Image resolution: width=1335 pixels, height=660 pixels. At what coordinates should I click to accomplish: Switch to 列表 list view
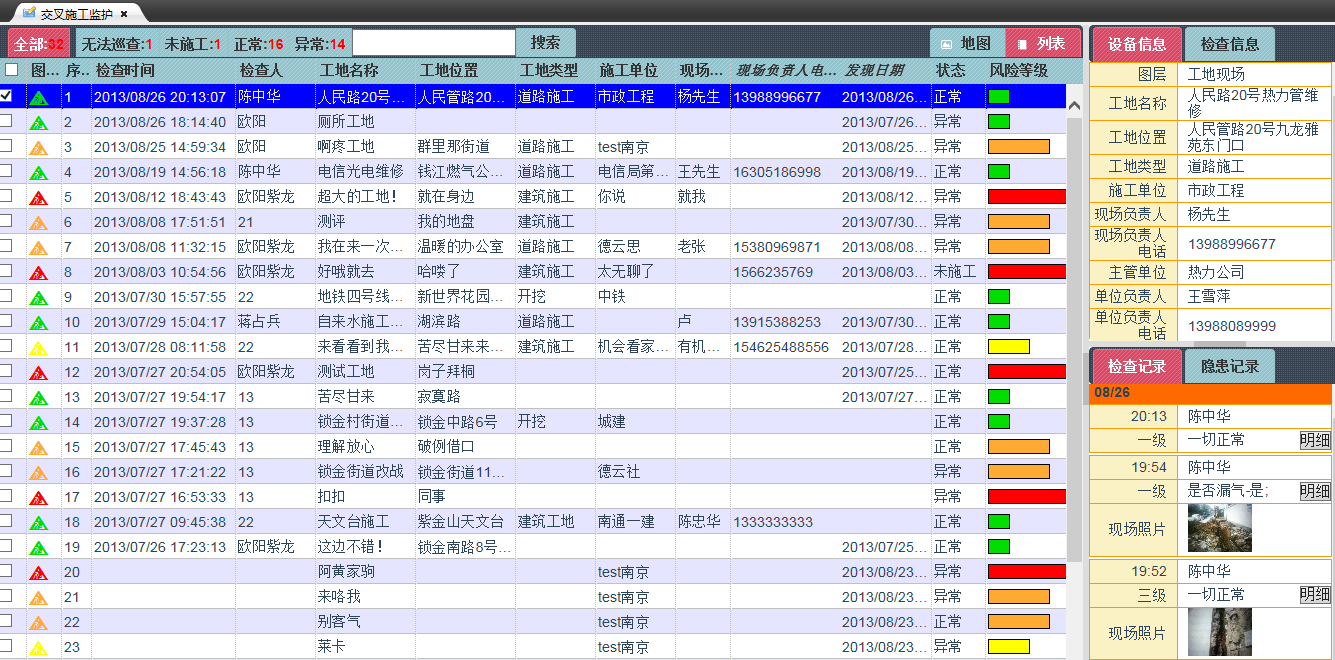tap(1043, 43)
